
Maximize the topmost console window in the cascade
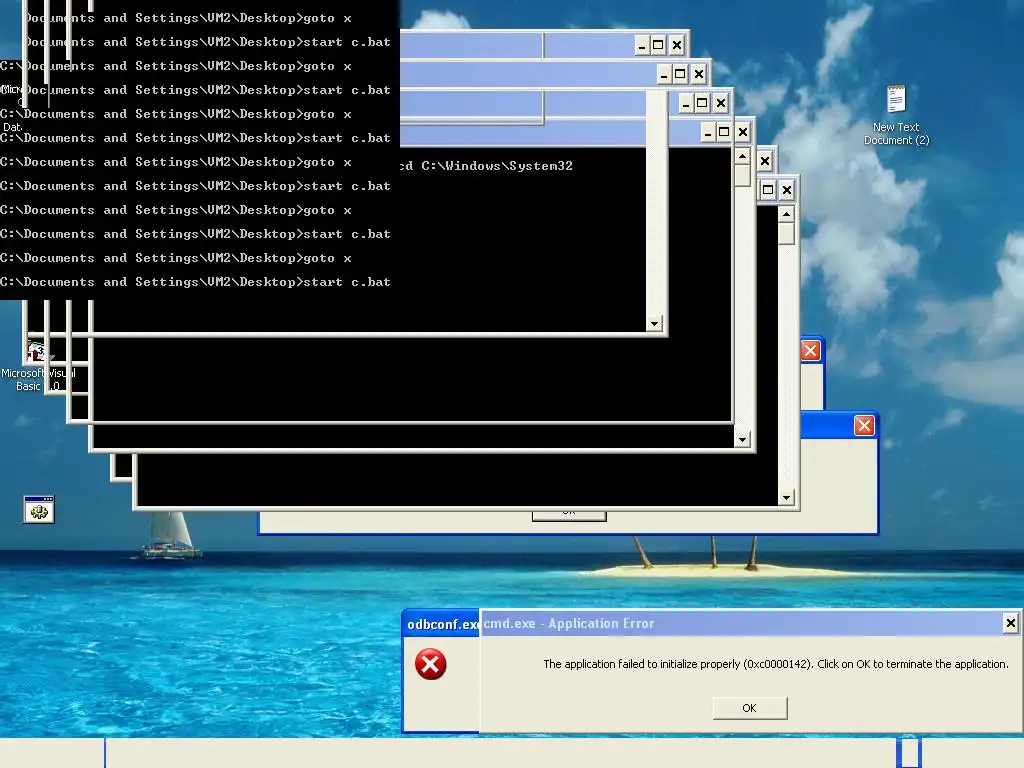click(x=658, y=45)
